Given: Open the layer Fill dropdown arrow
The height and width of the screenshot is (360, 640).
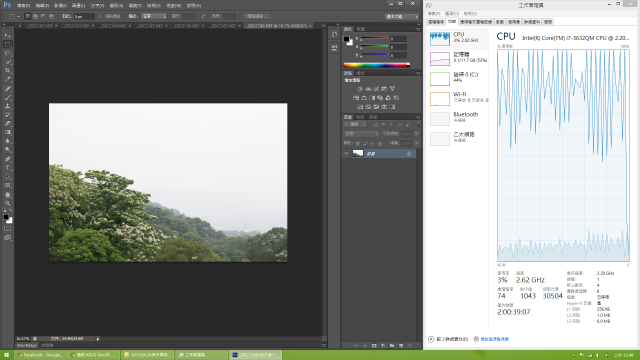Looking at the screenshot, I should click(416, 143).
